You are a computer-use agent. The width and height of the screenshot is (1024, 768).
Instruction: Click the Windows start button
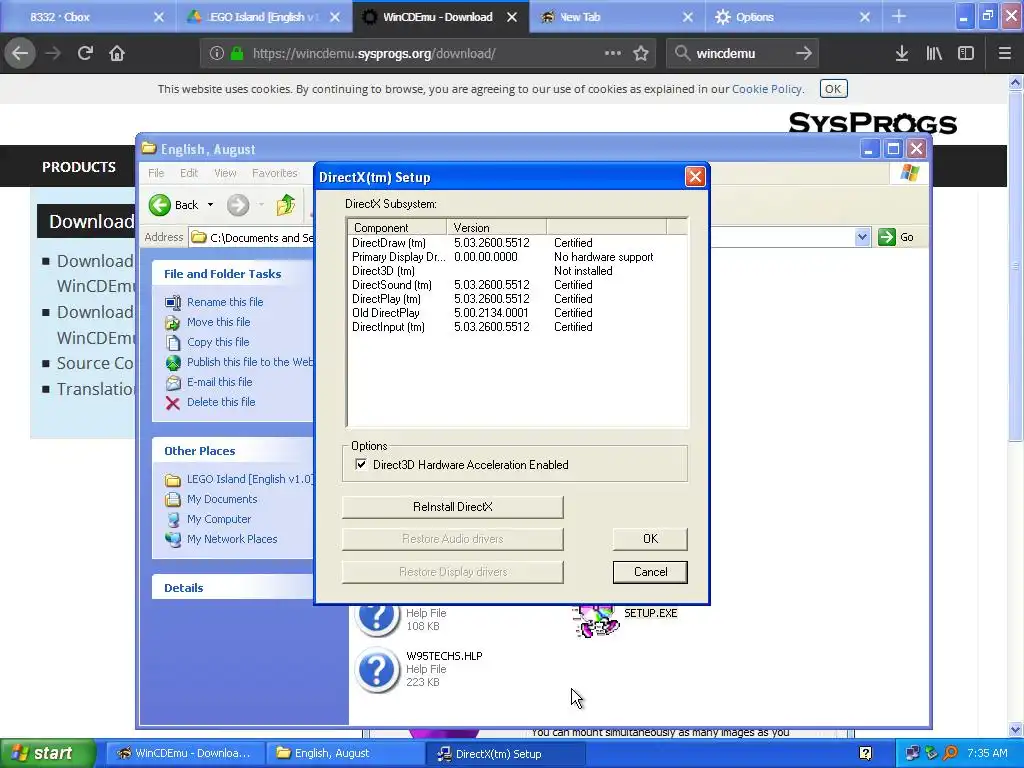coord(48,754)
